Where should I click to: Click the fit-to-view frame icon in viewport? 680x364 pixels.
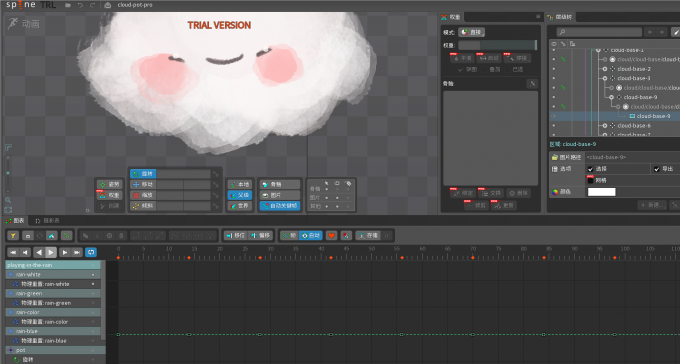pyautogui.click(x=8, y=210)
